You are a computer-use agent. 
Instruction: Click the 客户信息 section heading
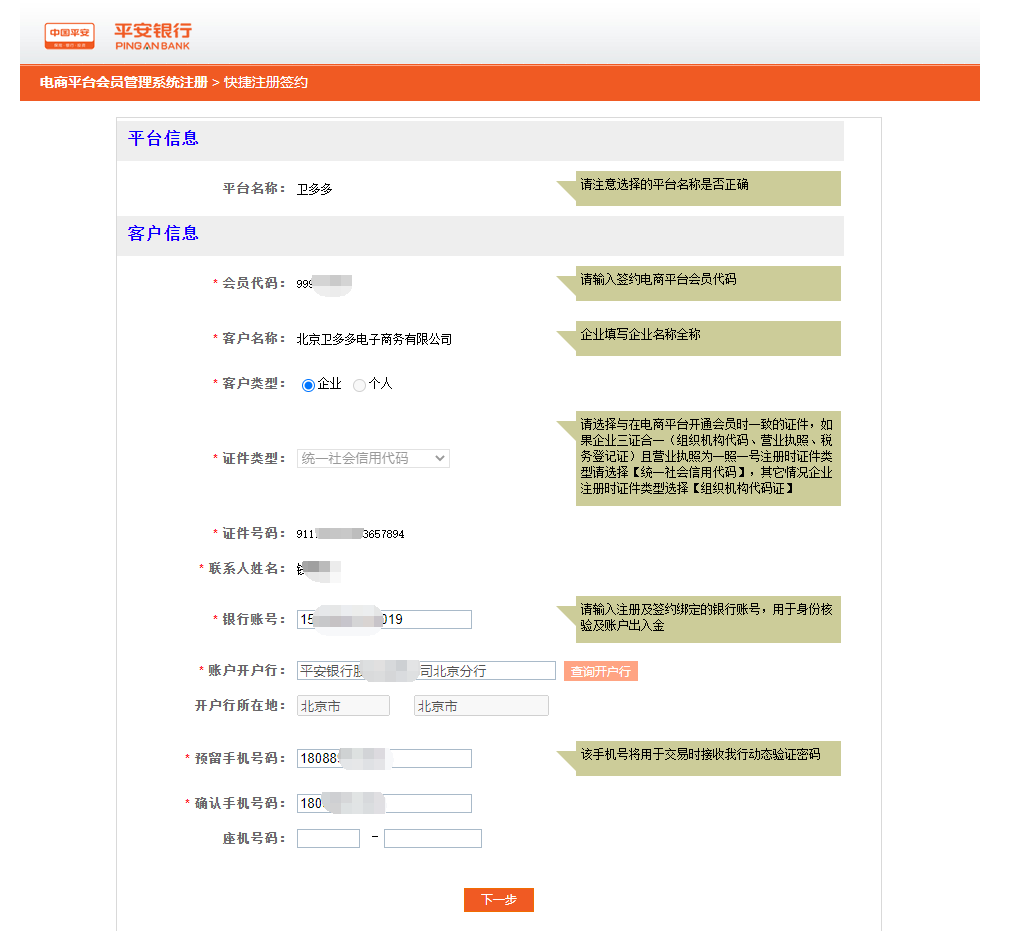[163, 234]
